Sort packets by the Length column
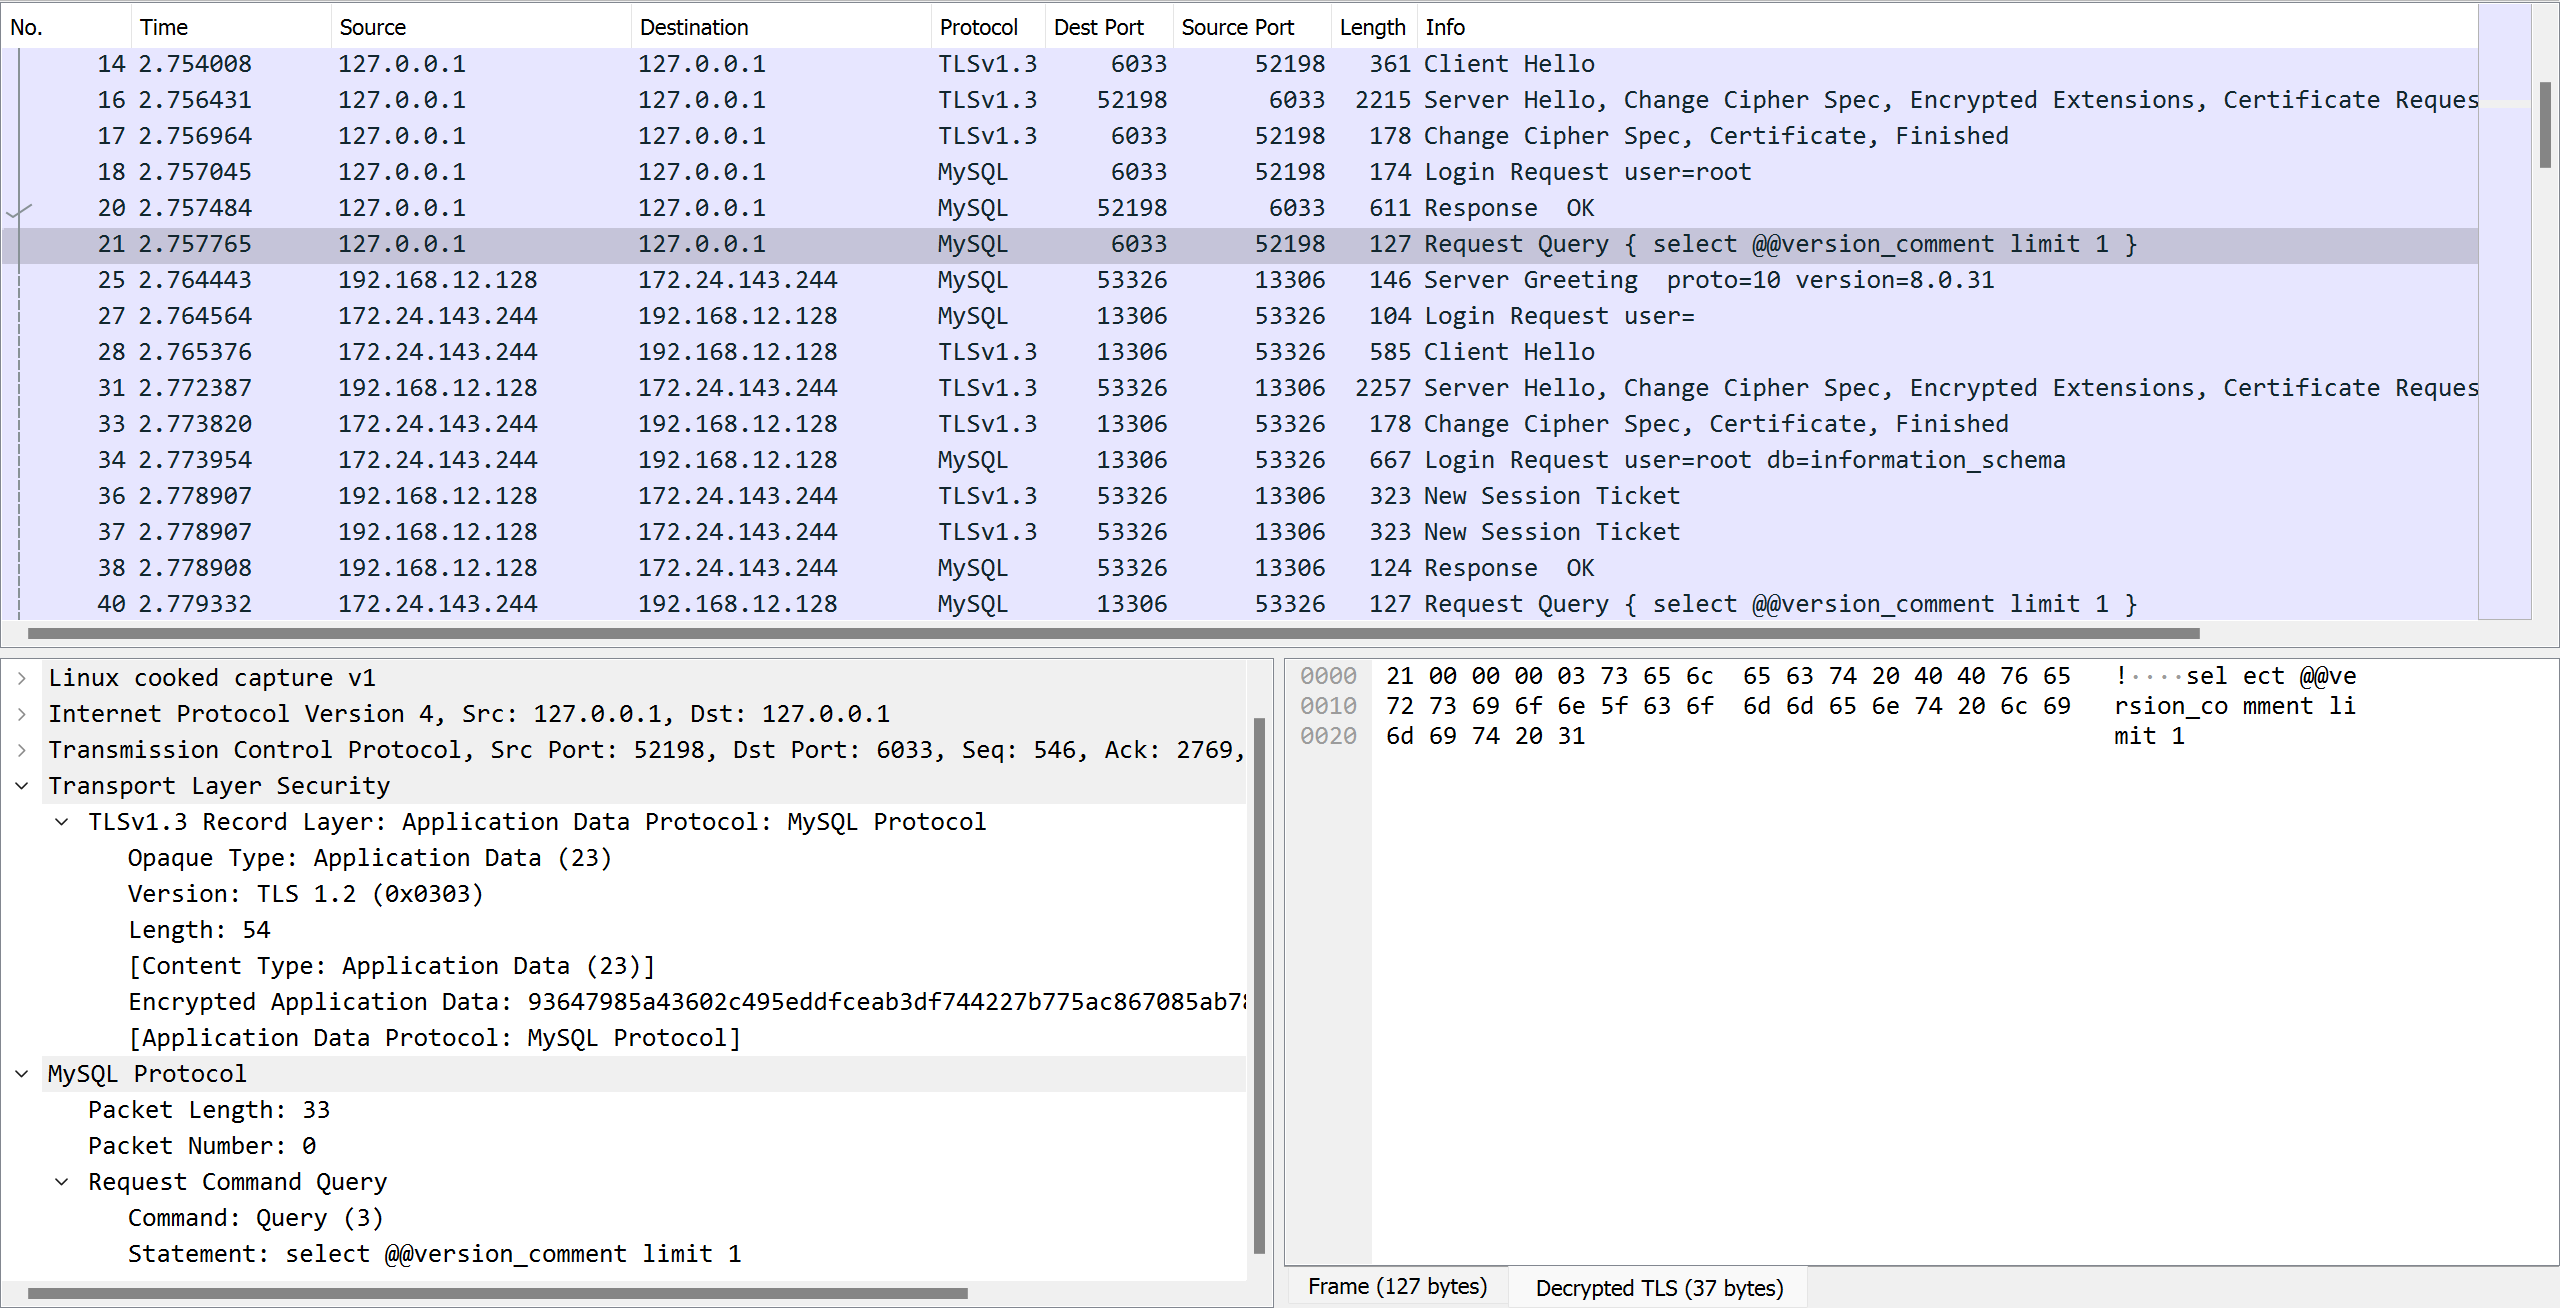This screenshot has width=2560, height=1308. tap(1372, 26)
